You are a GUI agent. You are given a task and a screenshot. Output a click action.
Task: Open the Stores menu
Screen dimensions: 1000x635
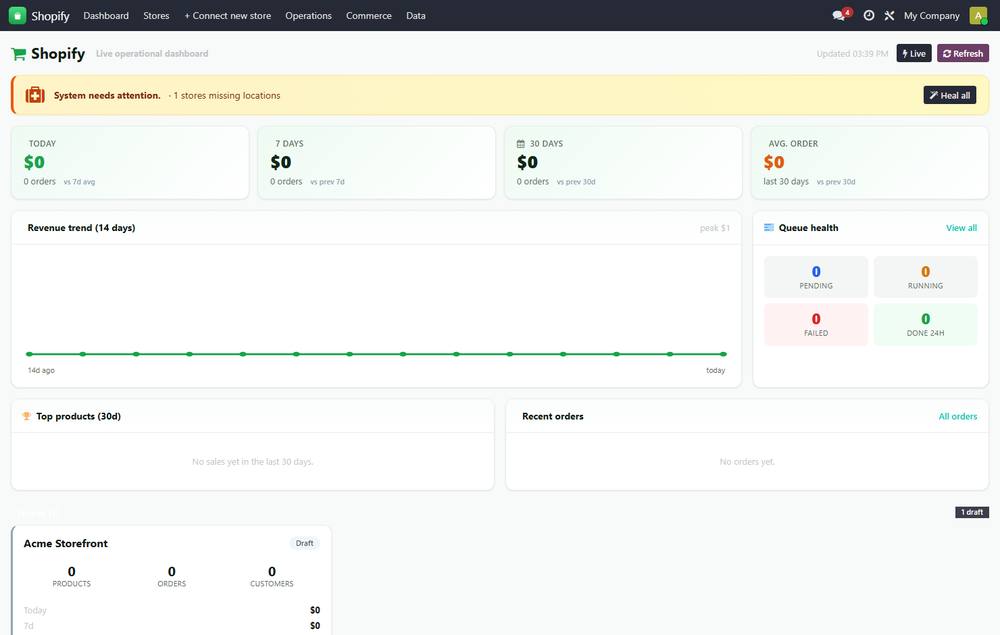(156, 15)
